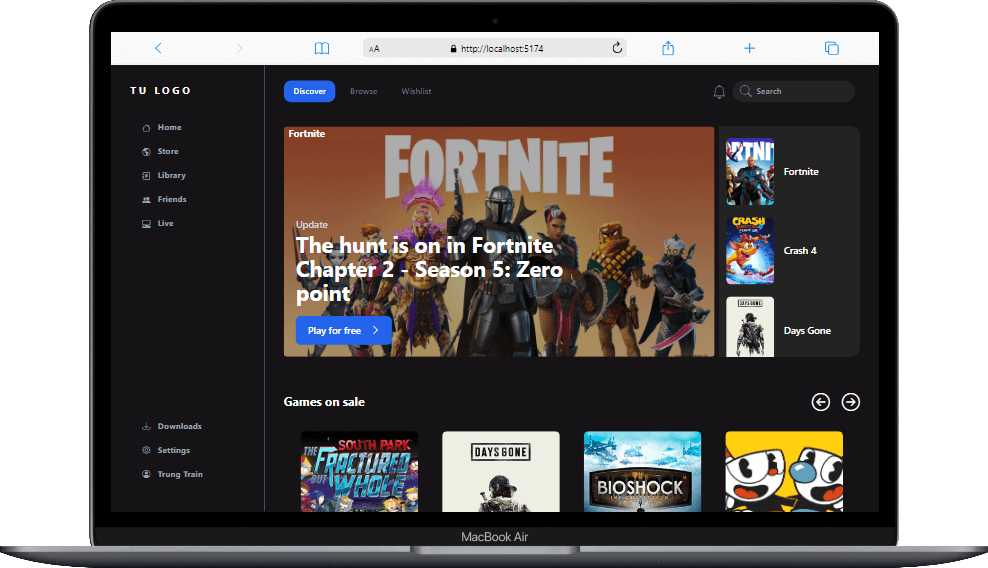The width and height of the screenshot is (988, 568).
Task: Select Days Gone title in side list
Action: (x=807, y=331)
